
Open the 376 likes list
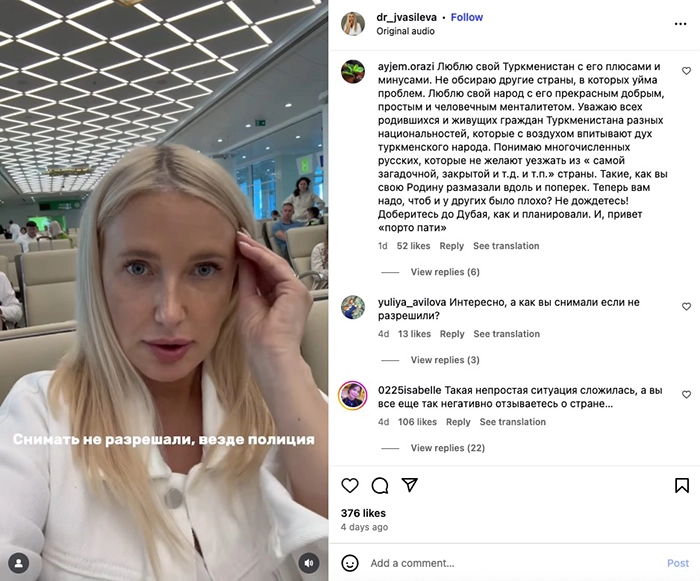(x=363, y=513)
